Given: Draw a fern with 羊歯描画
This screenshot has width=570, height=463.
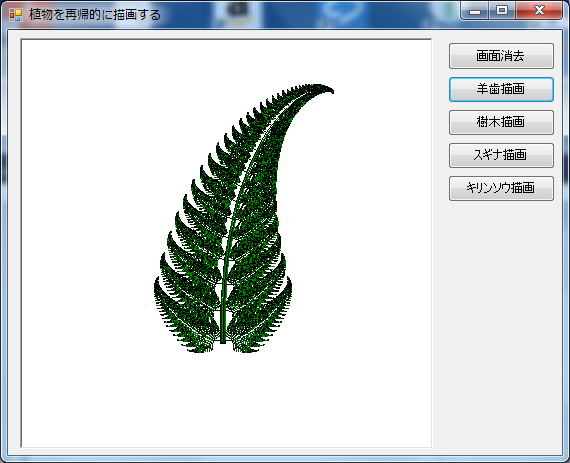Looking at the screenshot, I should (501, 89).
